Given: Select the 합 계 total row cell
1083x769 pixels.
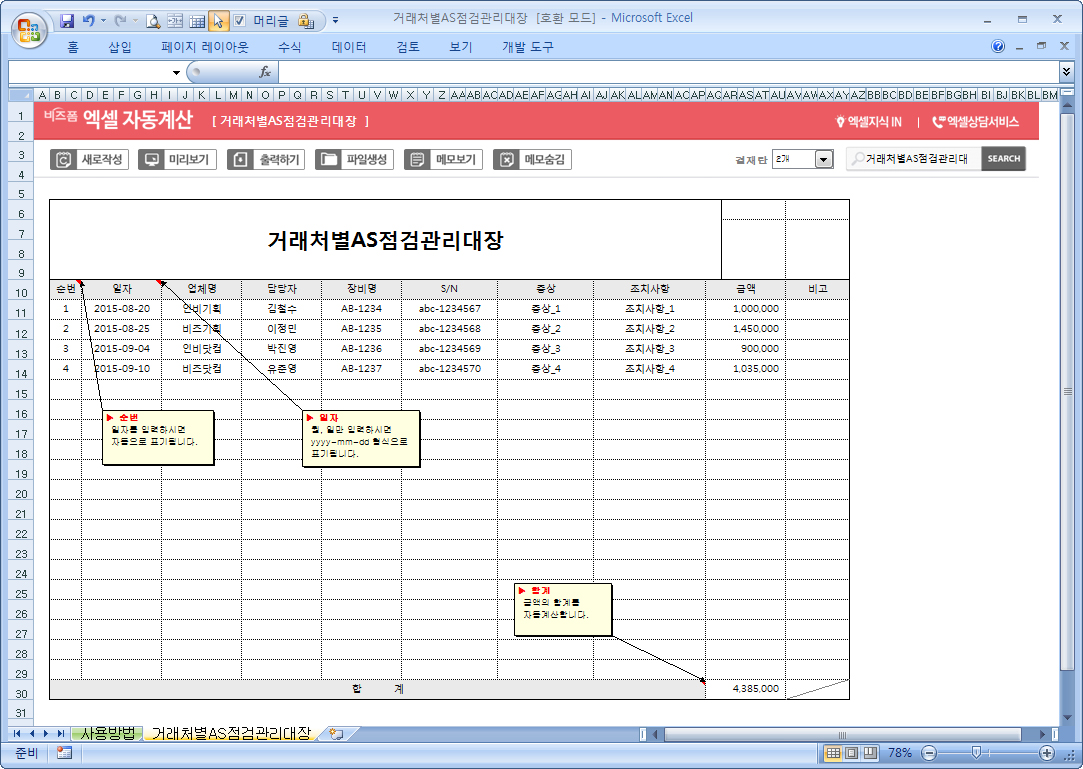Looking at the screenshot, I should pyautogui.click(x=377, y=689).
